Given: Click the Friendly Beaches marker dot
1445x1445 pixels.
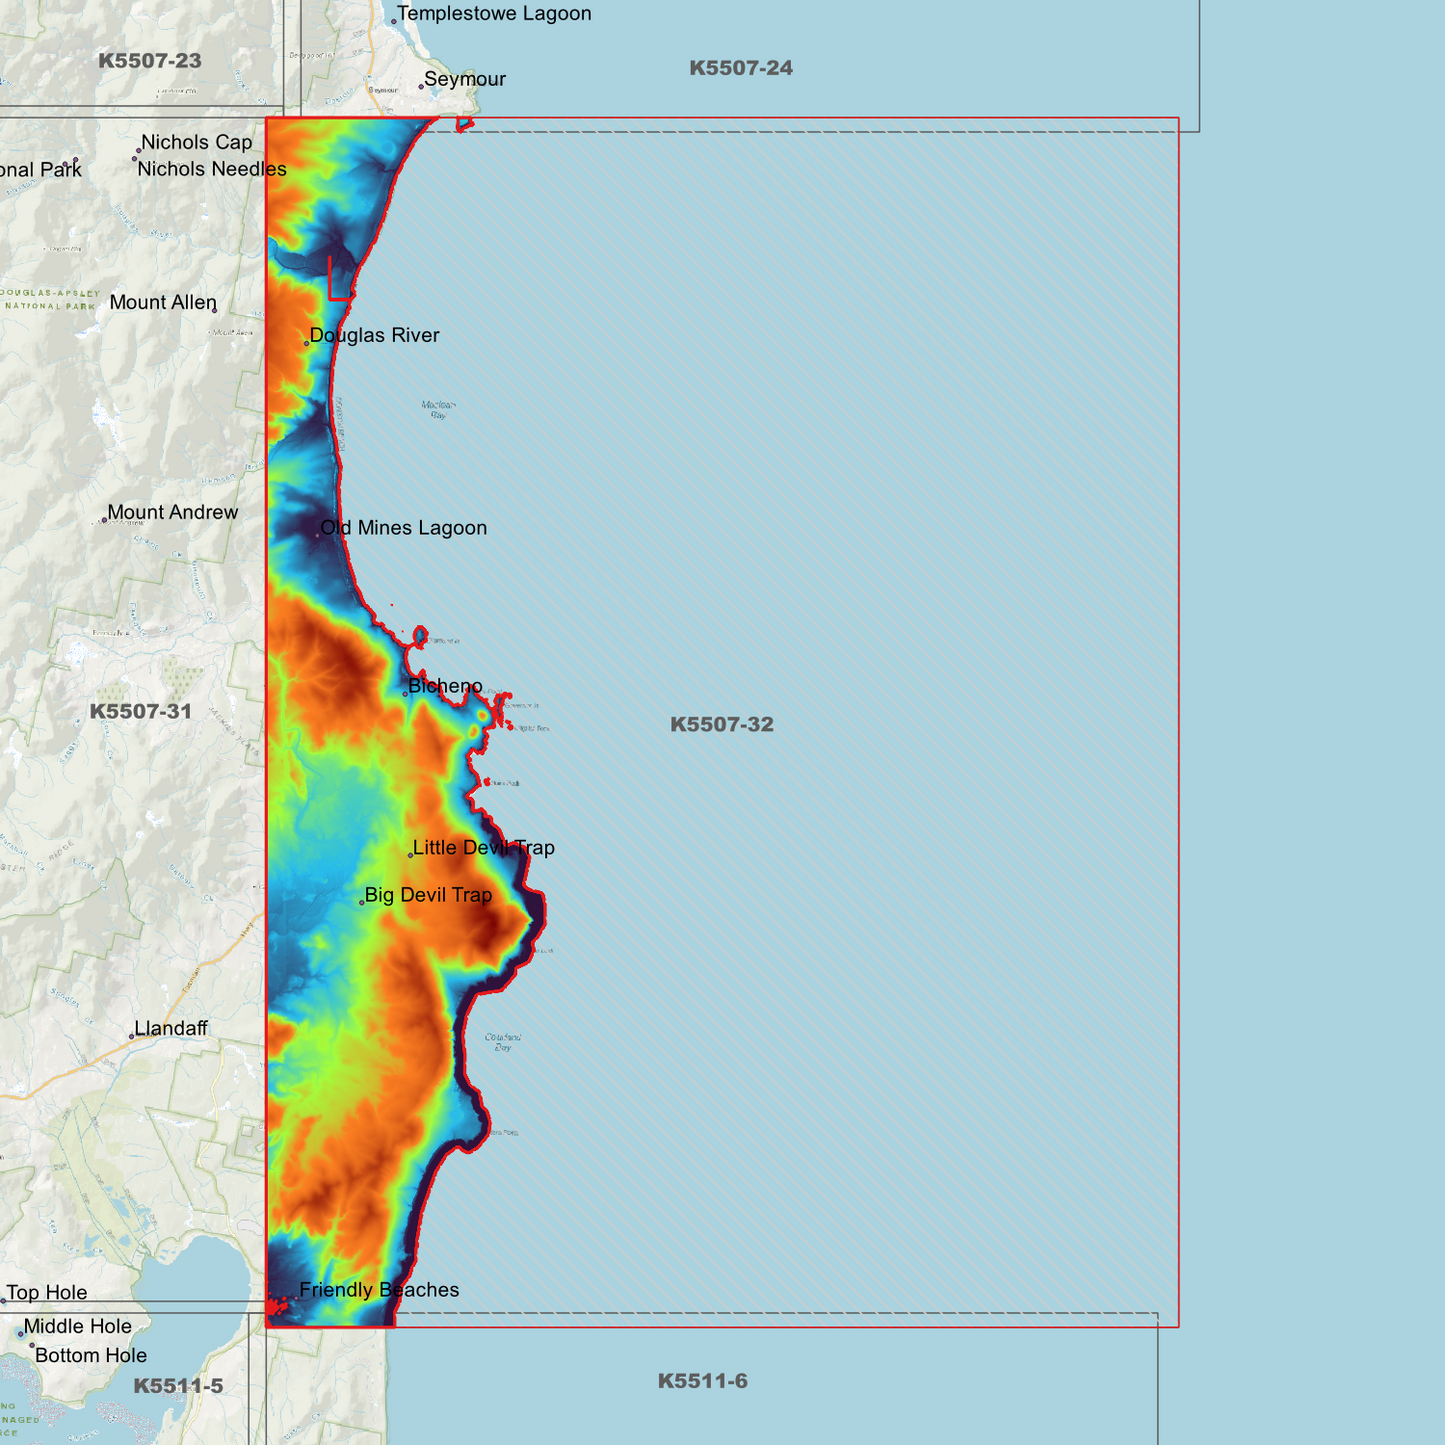Looking at the screenshot, I should pyautogui.click(x=297, y=1298).
